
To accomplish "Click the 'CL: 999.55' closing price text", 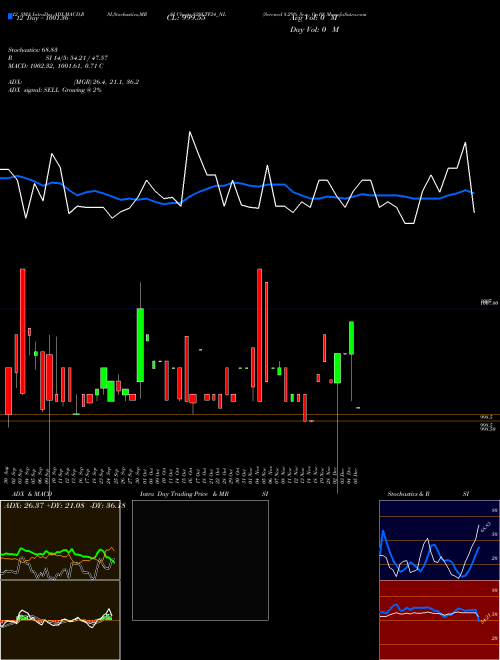I will pyautogui.click(x=186, y=18).
